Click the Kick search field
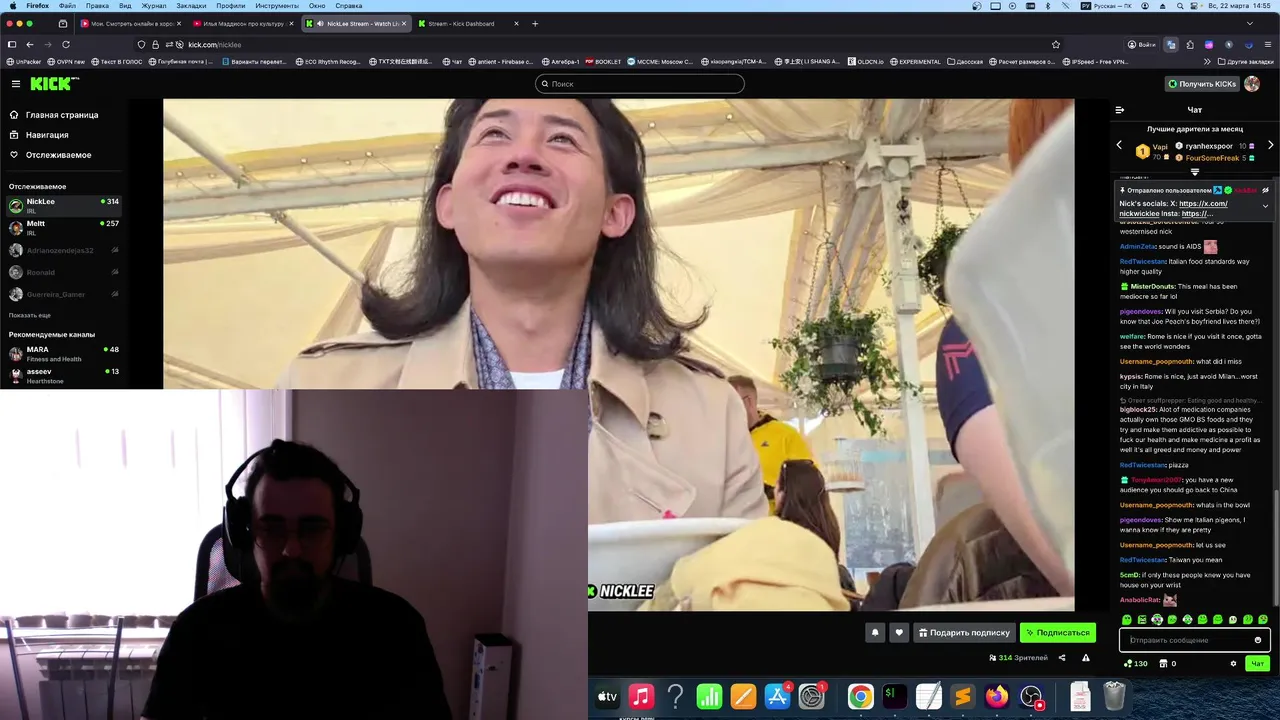 pos(640,84)
